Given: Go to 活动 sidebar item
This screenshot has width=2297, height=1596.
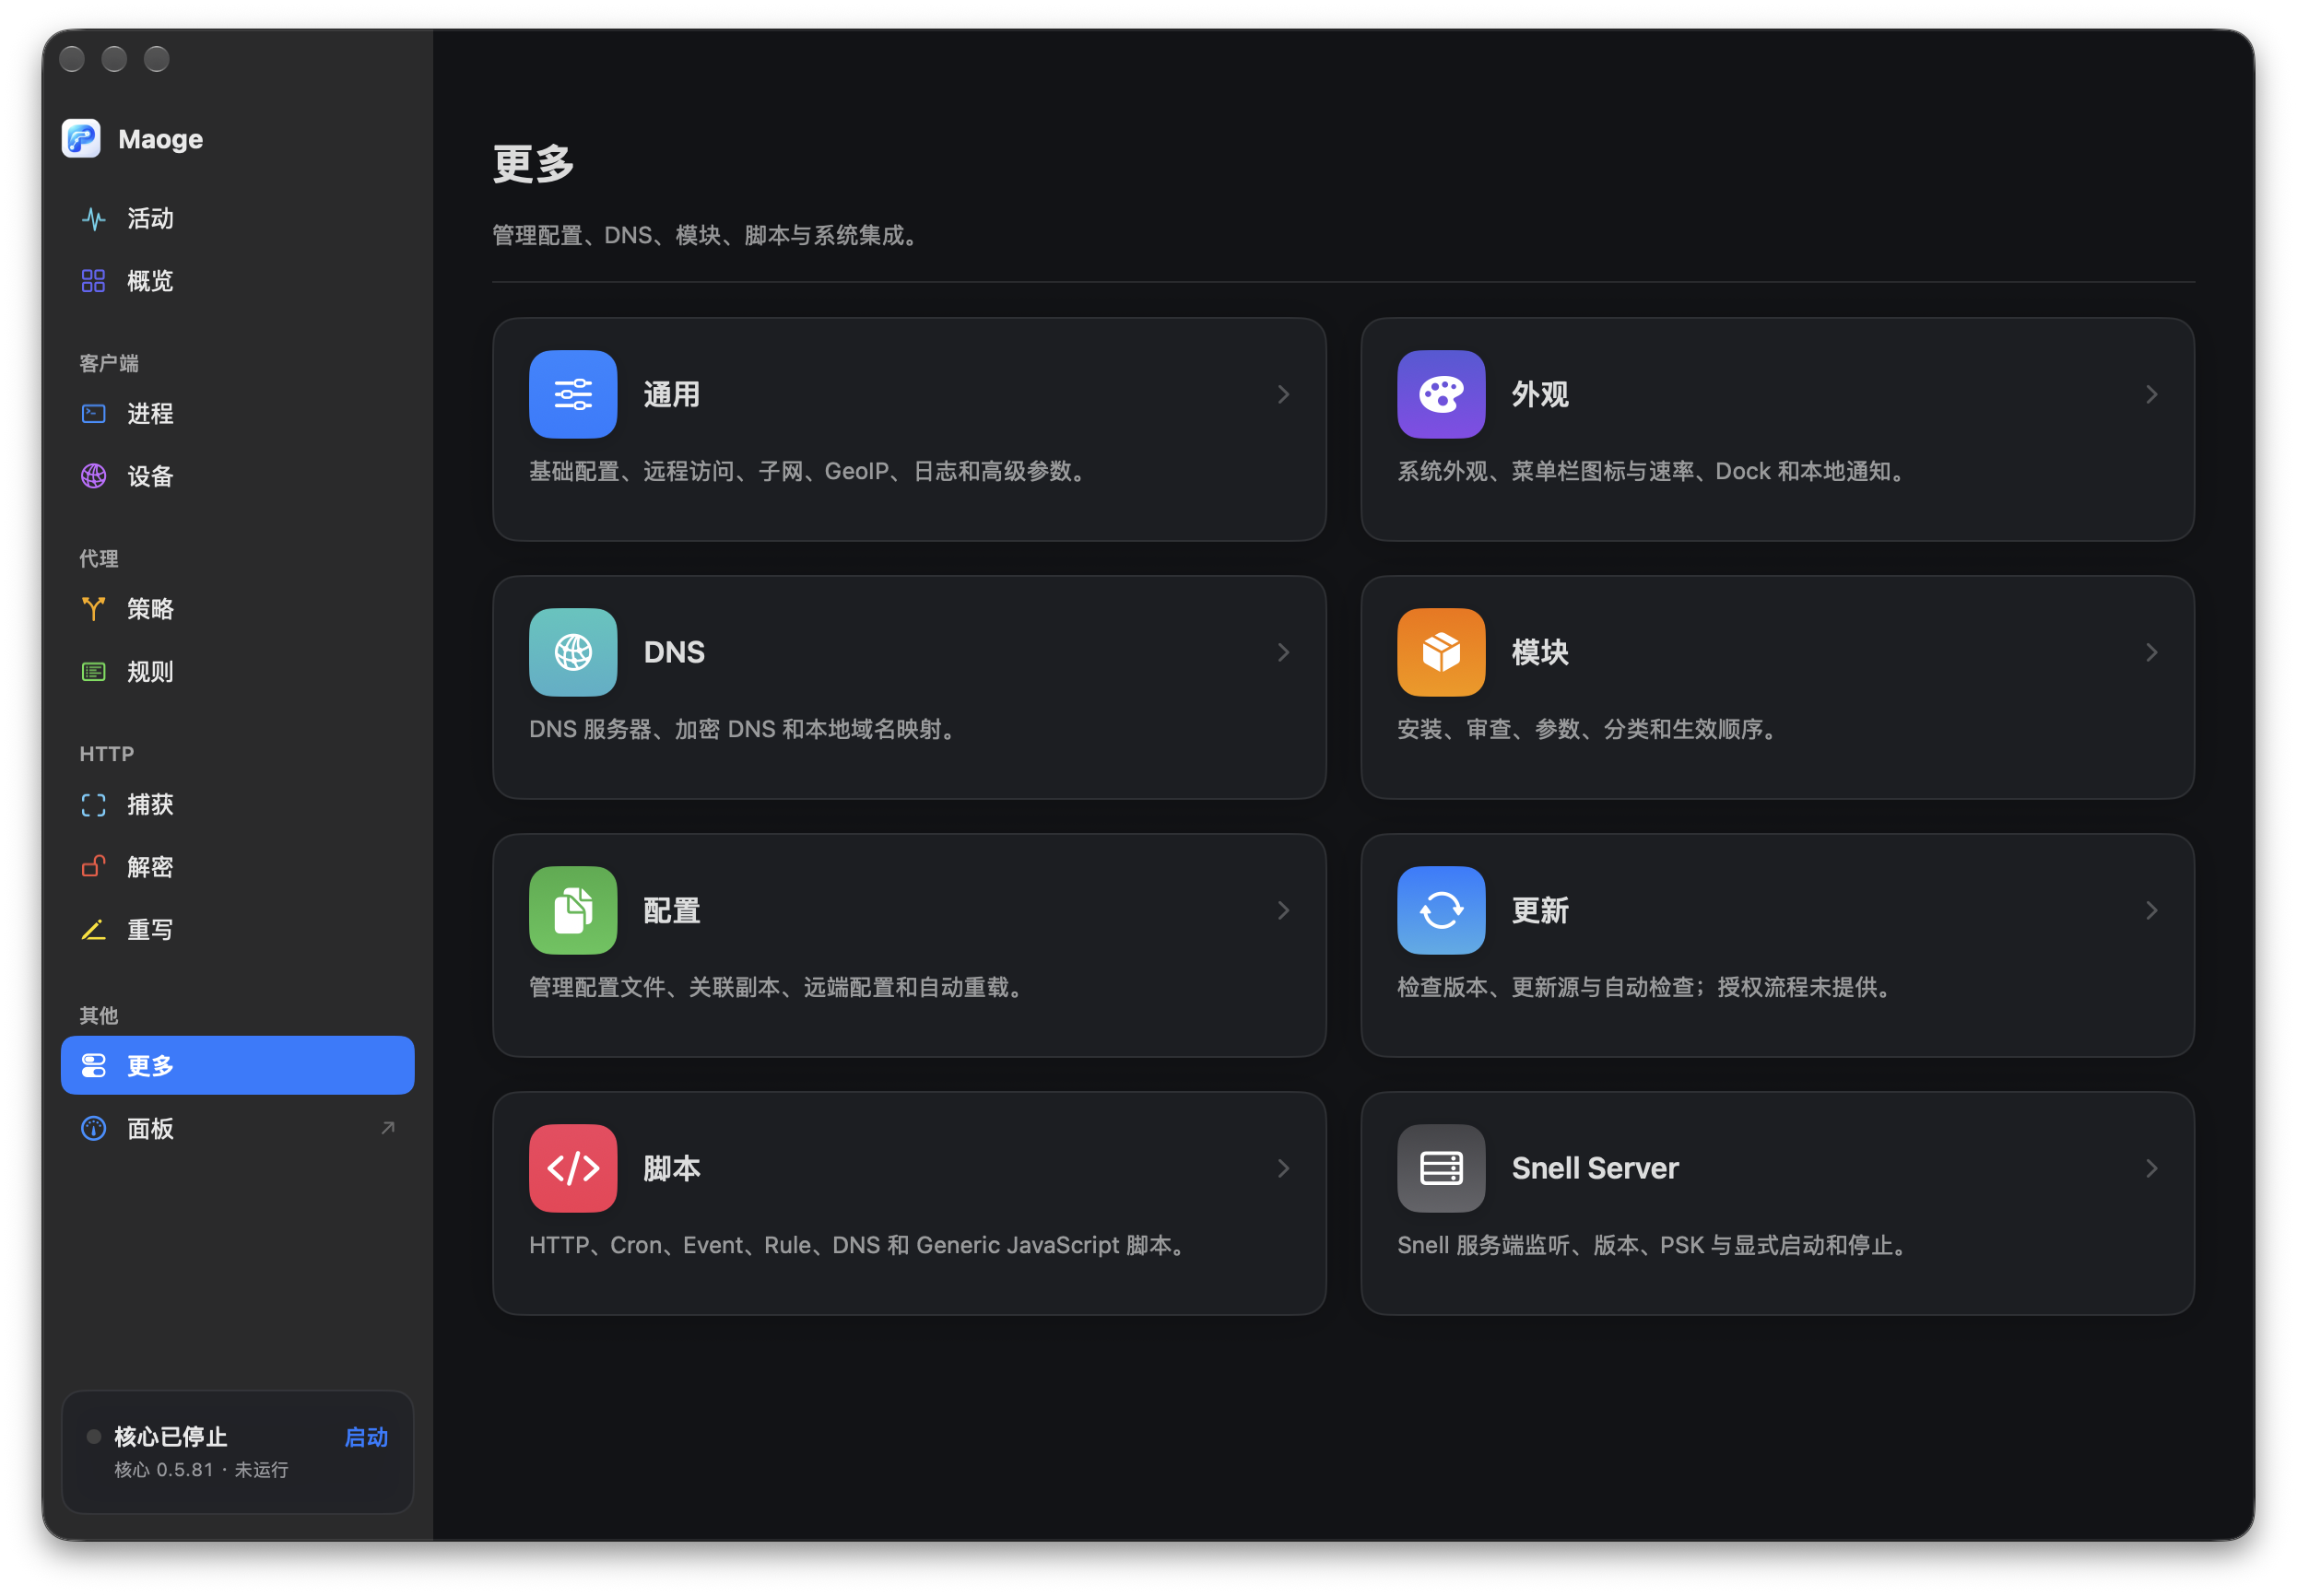Looking at the screenshot, I should 237,219.
